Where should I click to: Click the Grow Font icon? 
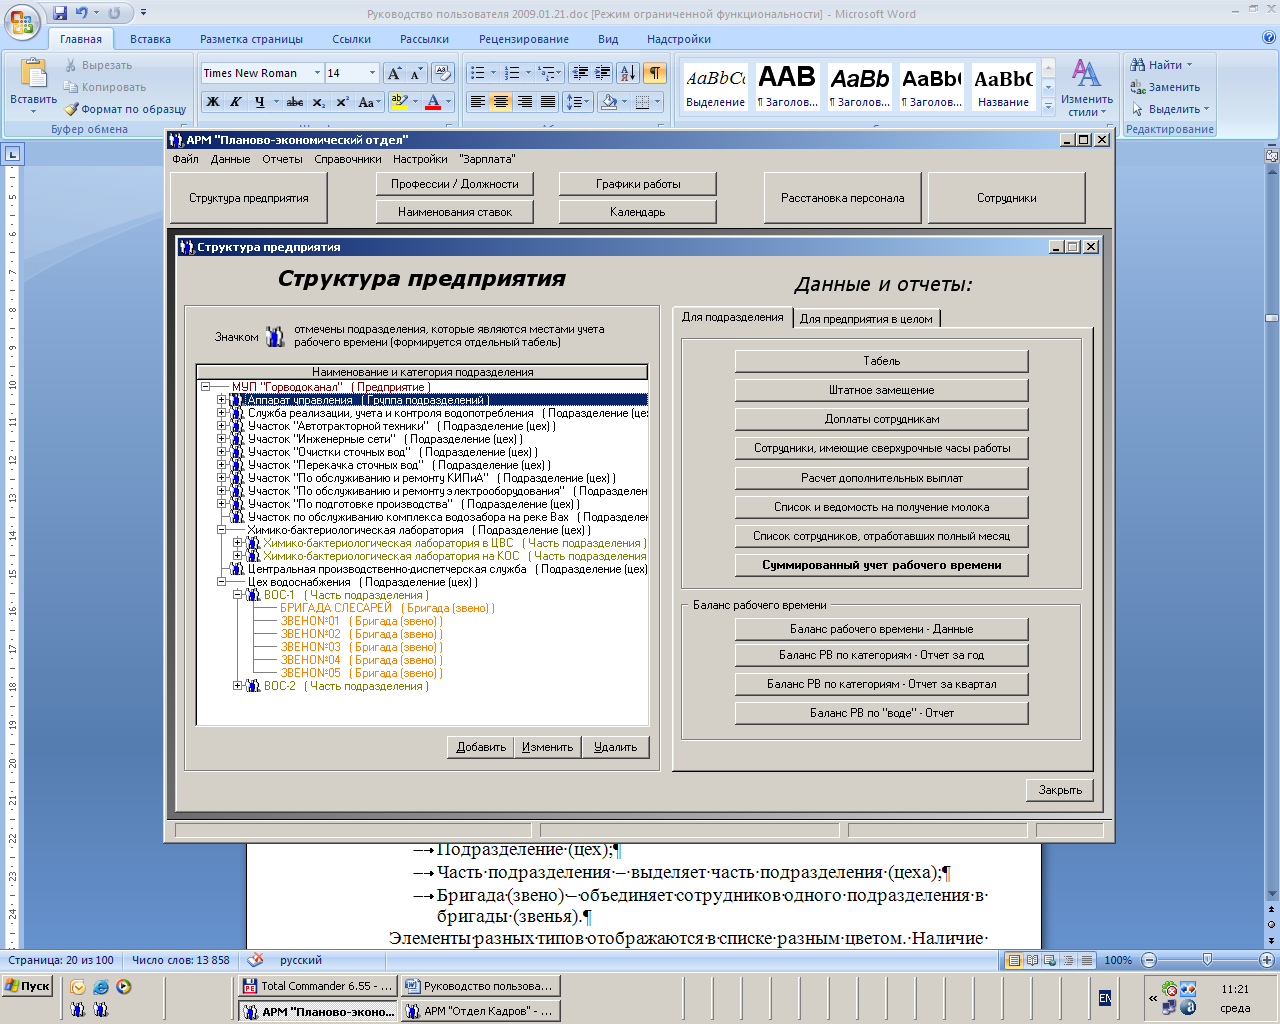coord(395,73)
